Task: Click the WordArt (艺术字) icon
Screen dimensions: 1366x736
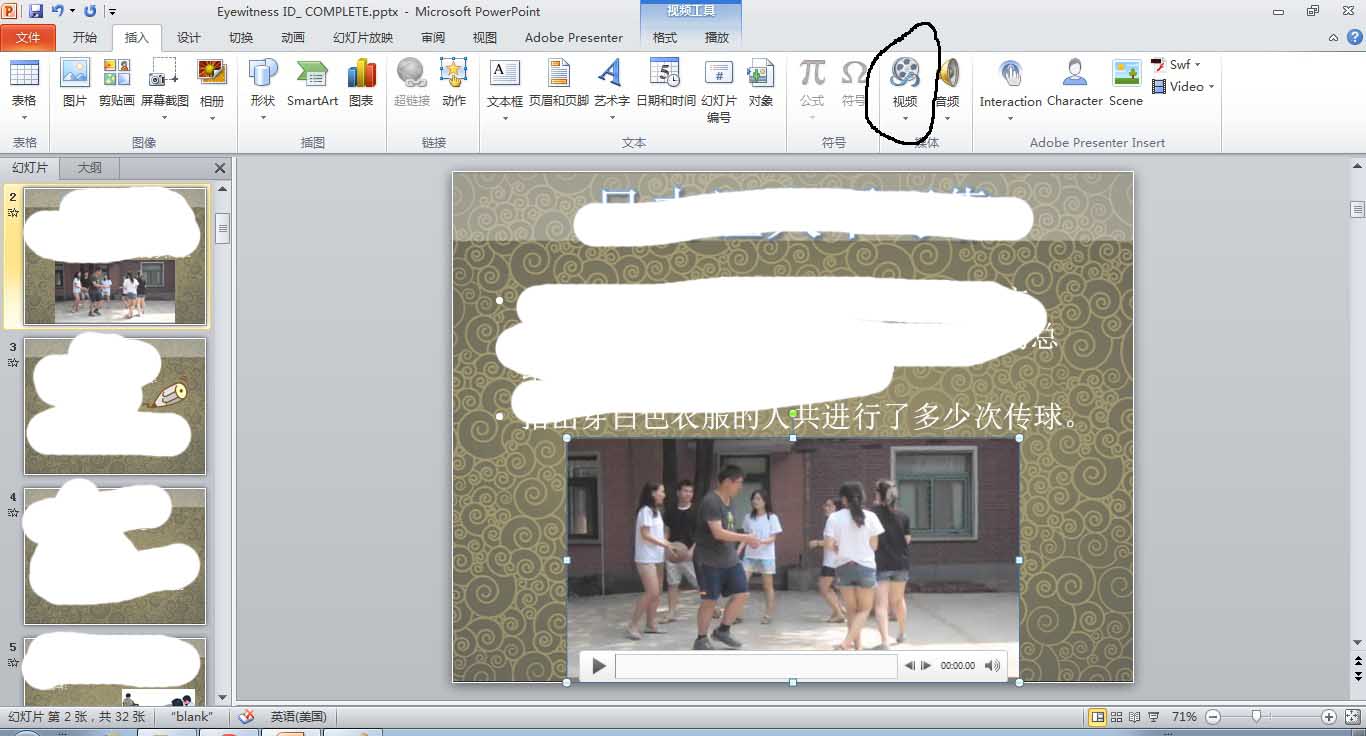Action: click(610, 73)
